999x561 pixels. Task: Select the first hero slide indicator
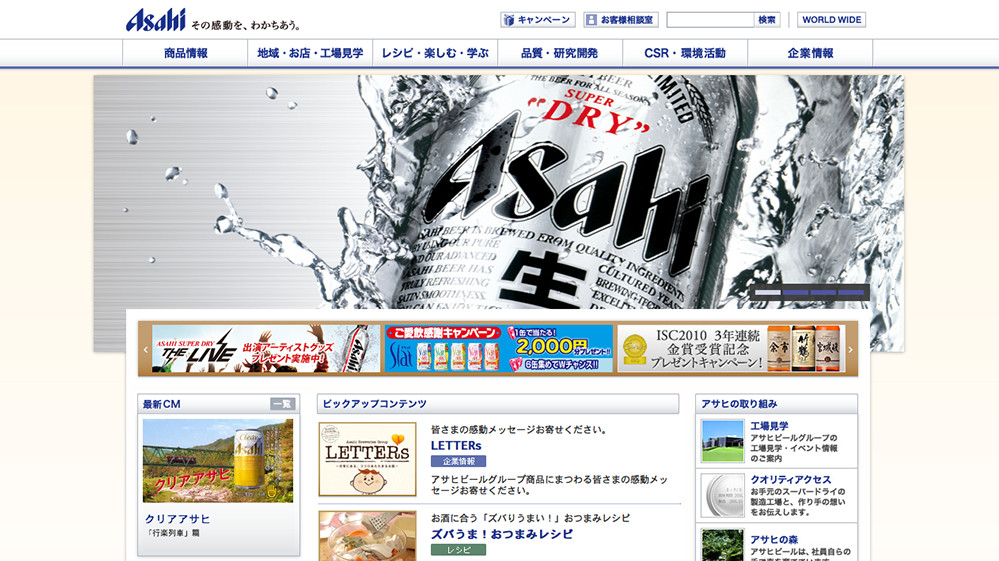click(768, 293)
